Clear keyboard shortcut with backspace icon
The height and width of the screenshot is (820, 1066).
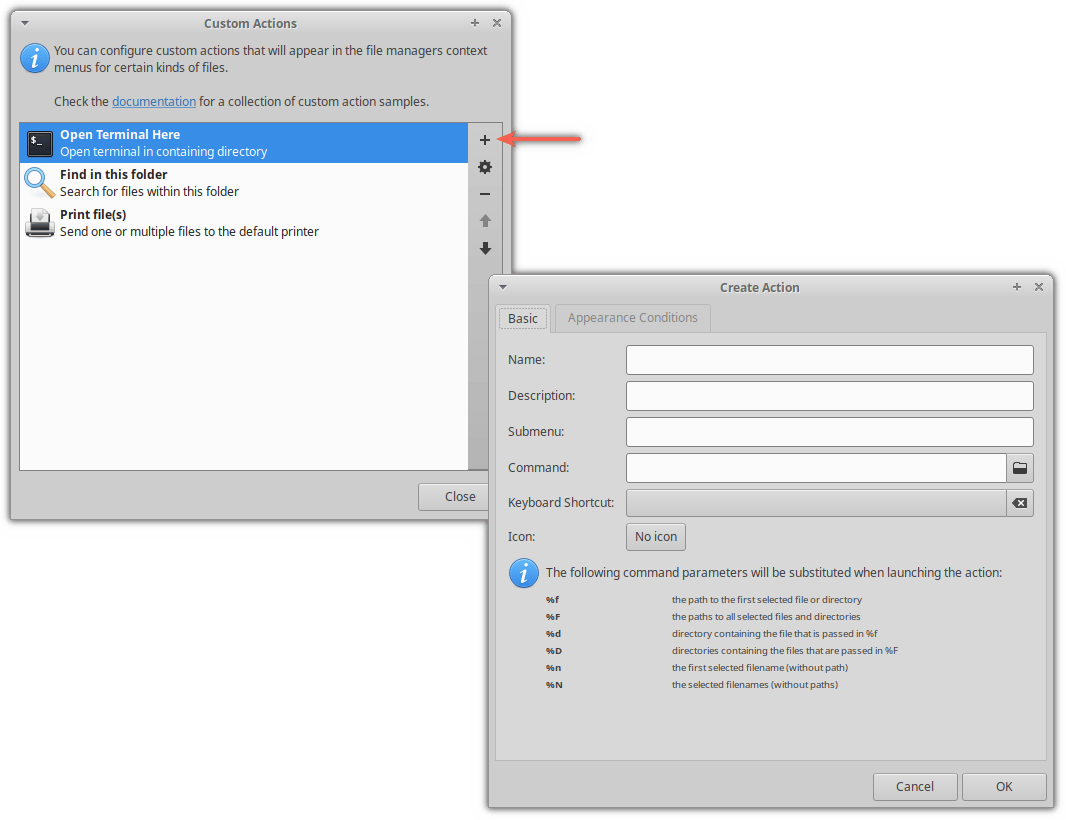(x=1020, y=503)
